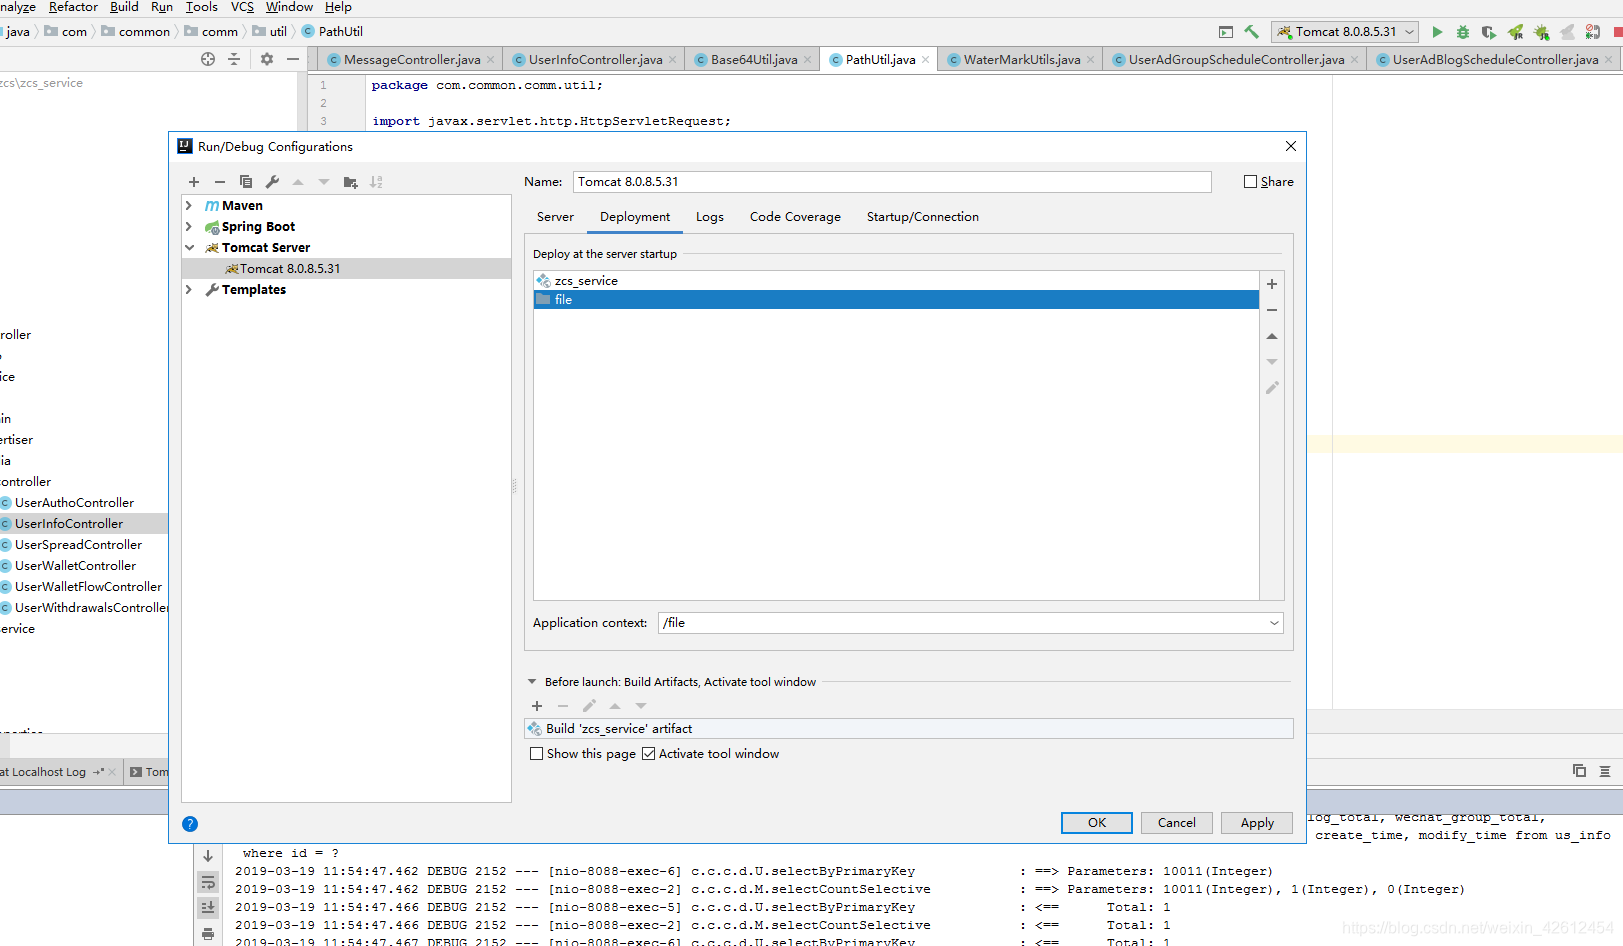Toggle Share checkbox

tap(1250, 182)
